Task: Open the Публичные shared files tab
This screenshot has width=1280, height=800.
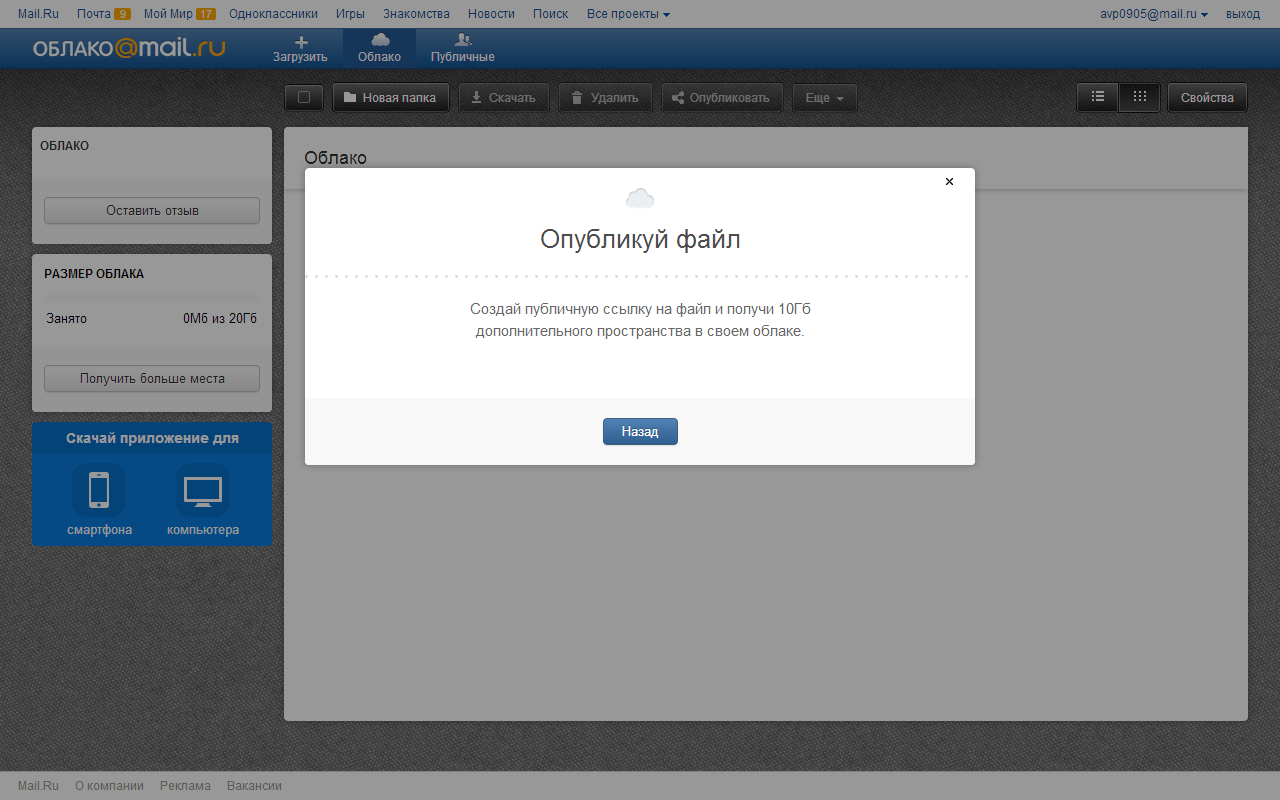Action: coord(462,48)
